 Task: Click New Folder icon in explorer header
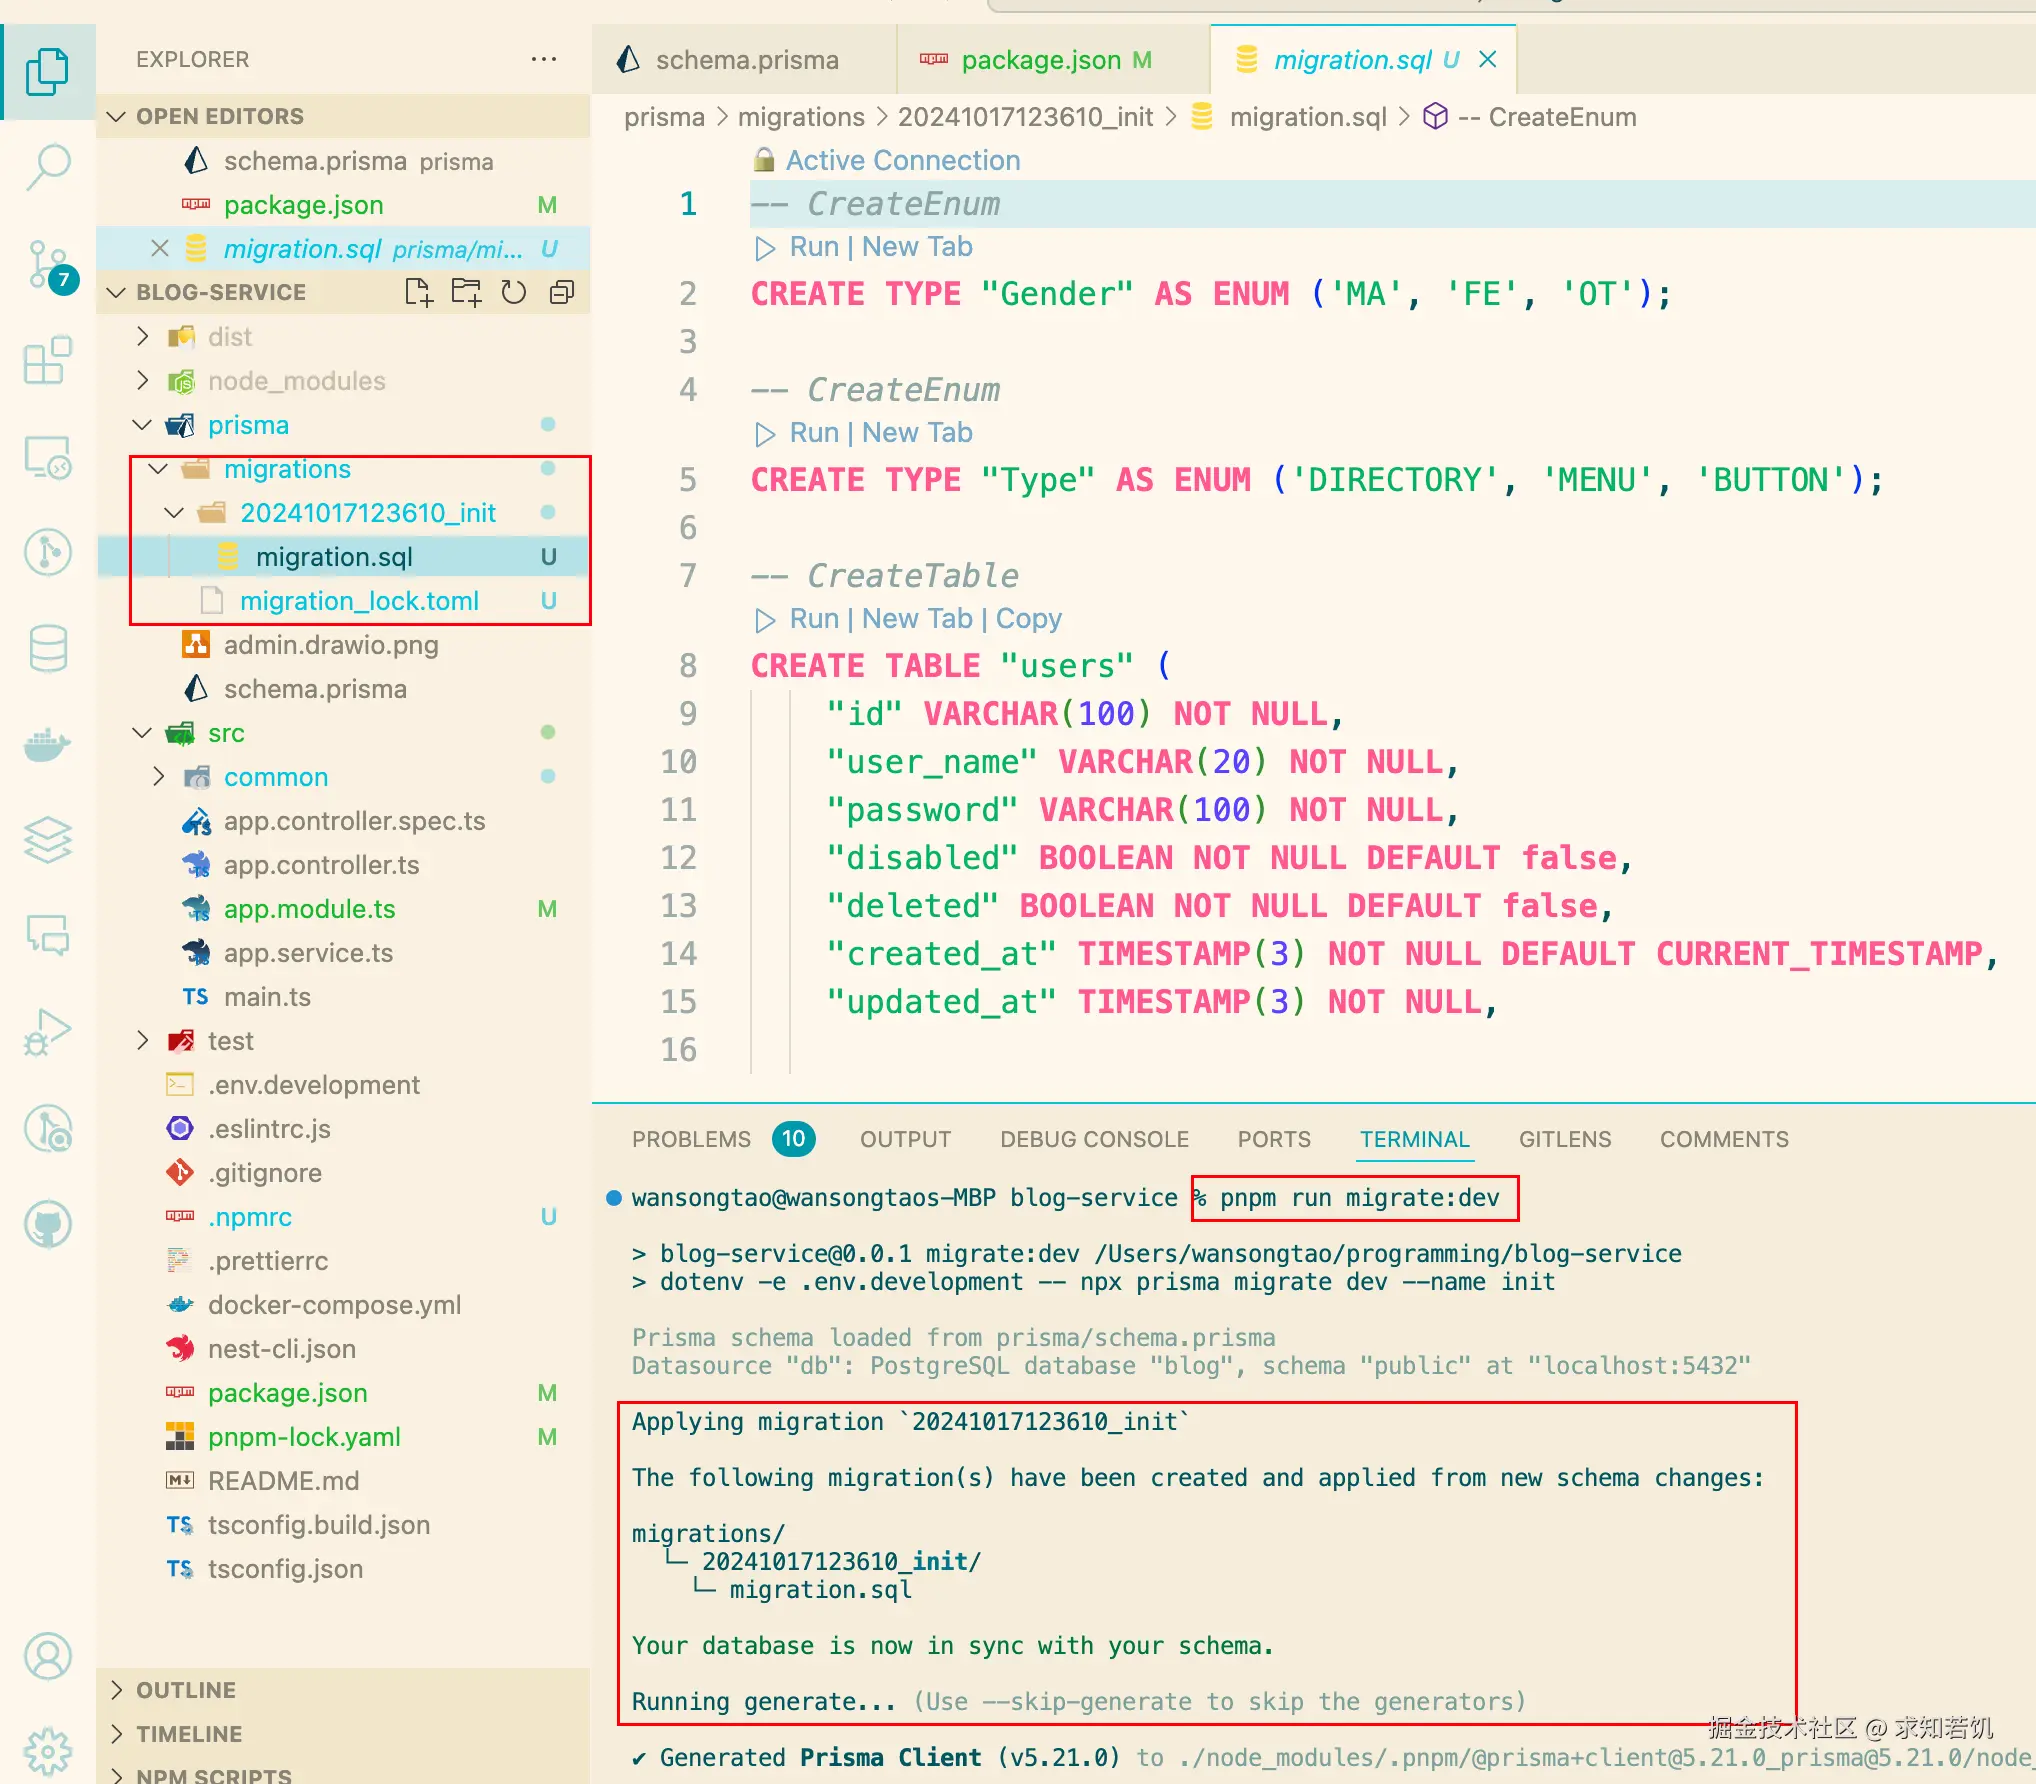(x=466, y=292)
